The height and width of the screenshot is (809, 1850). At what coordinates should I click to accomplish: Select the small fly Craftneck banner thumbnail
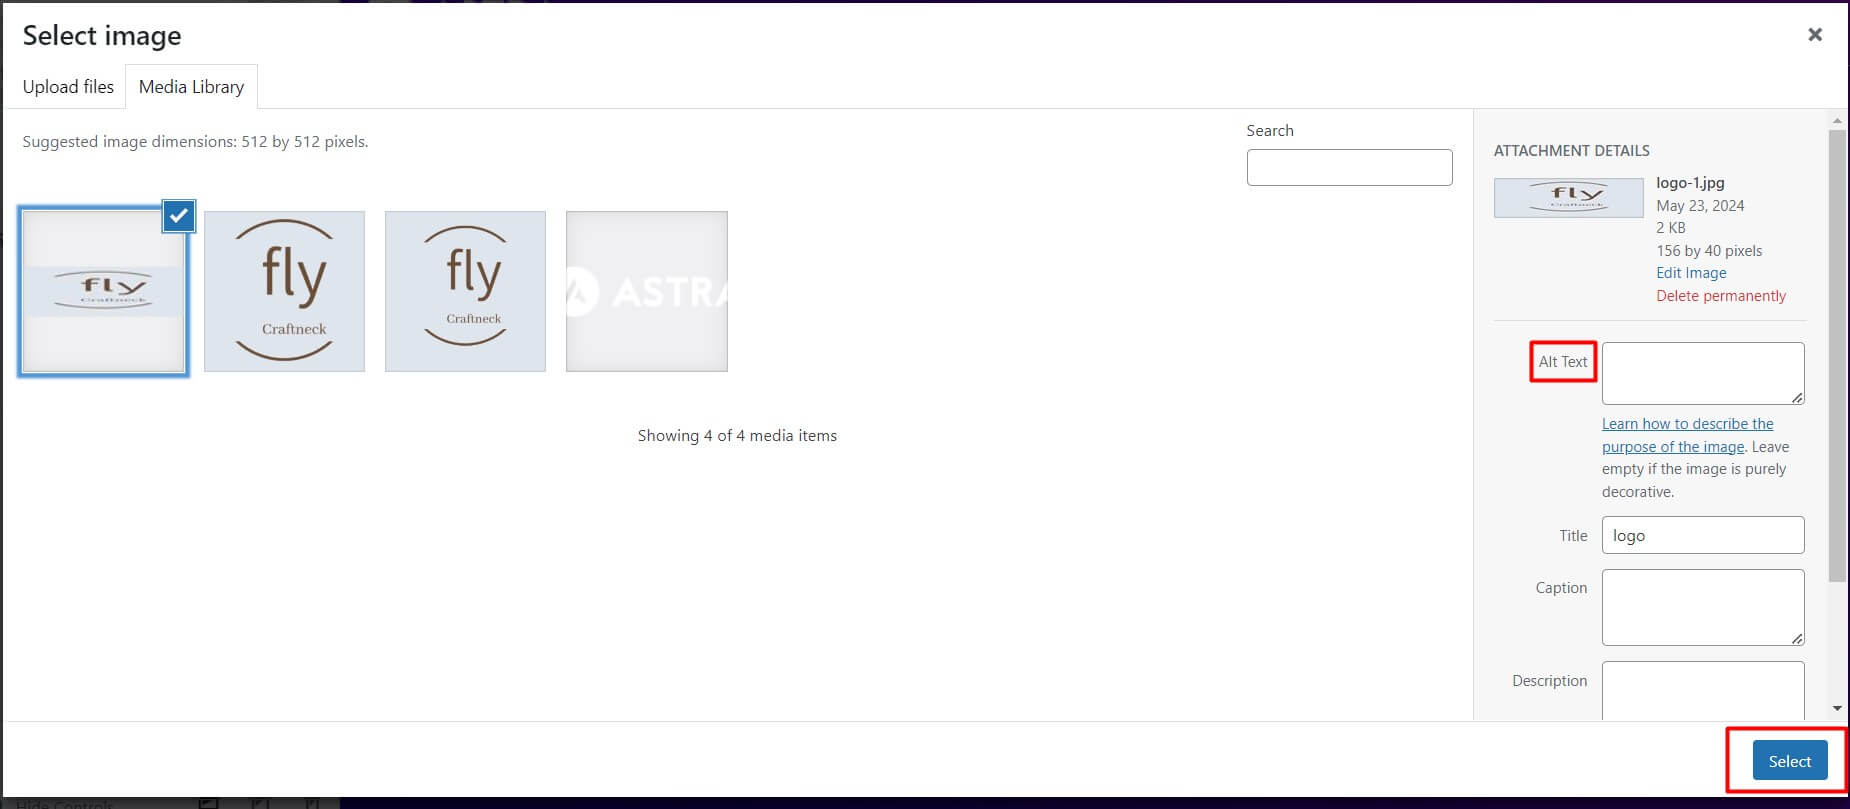click(103, 291)
